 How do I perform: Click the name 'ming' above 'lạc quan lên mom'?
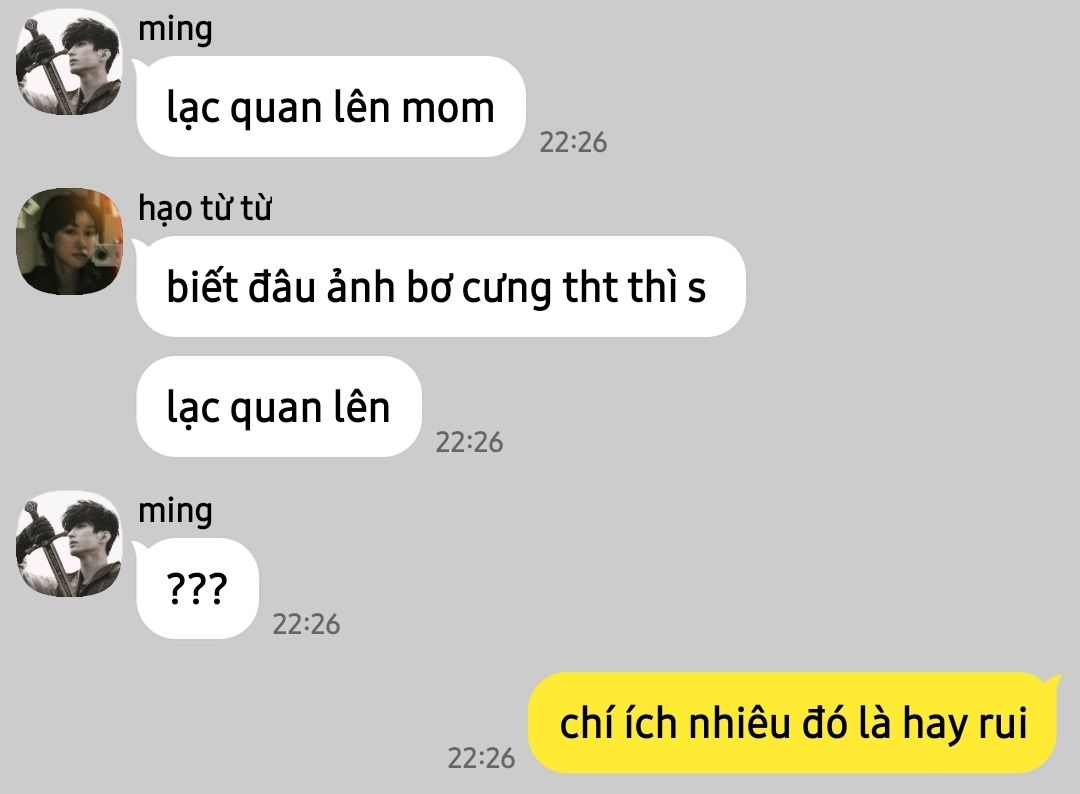tap(175, 30)
